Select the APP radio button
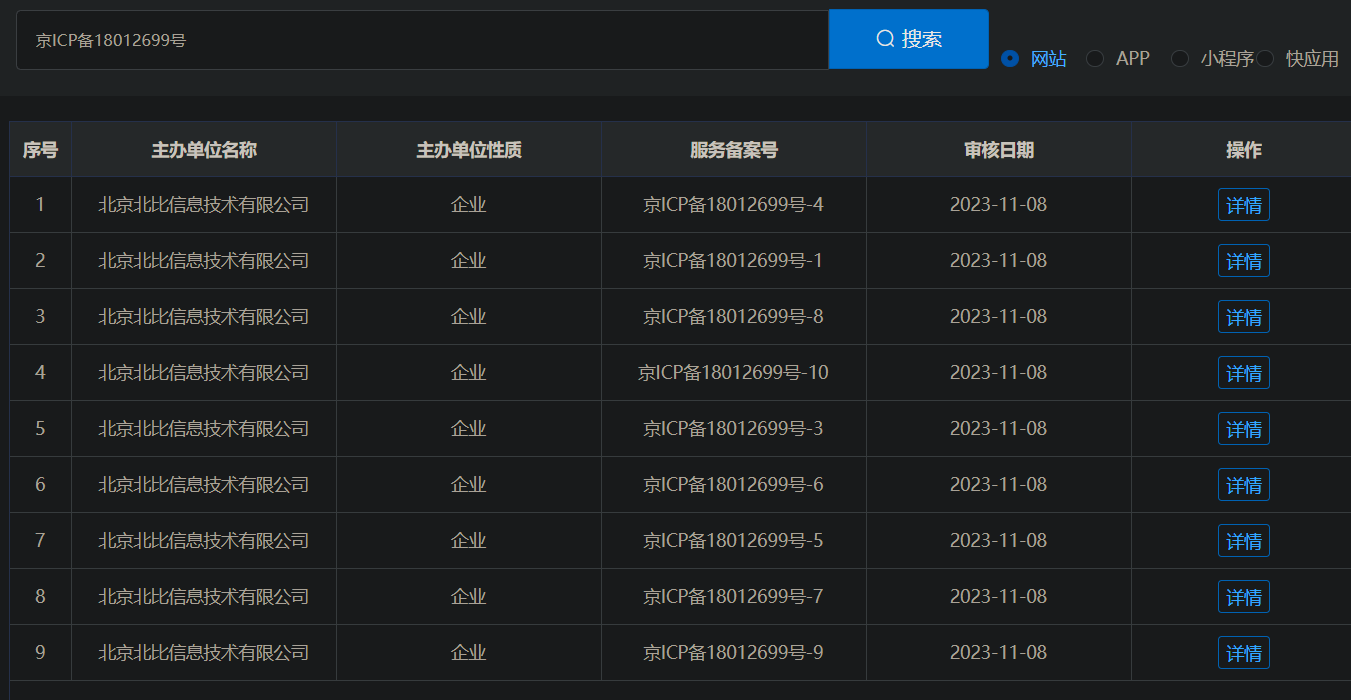 (x=1095, y=59)
